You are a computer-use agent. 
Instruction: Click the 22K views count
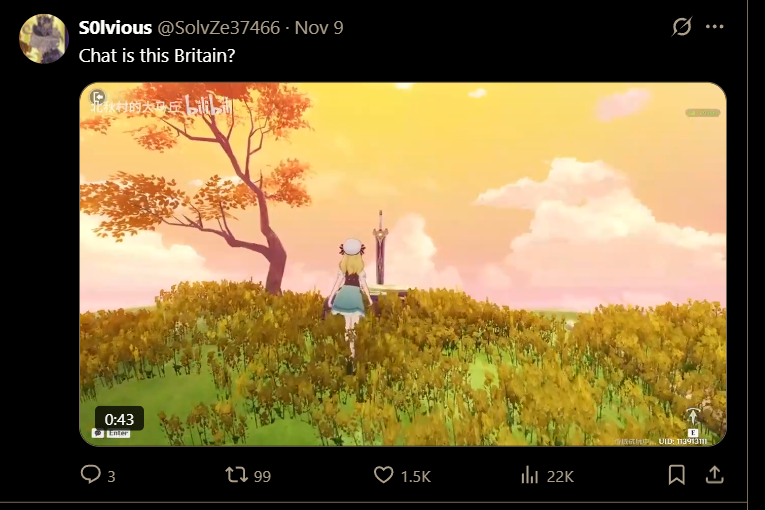[x=560, y=476]
